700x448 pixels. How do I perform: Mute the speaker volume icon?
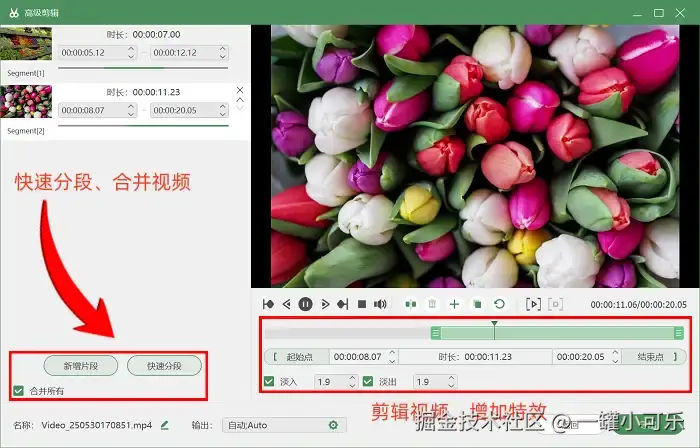(380, 304)
